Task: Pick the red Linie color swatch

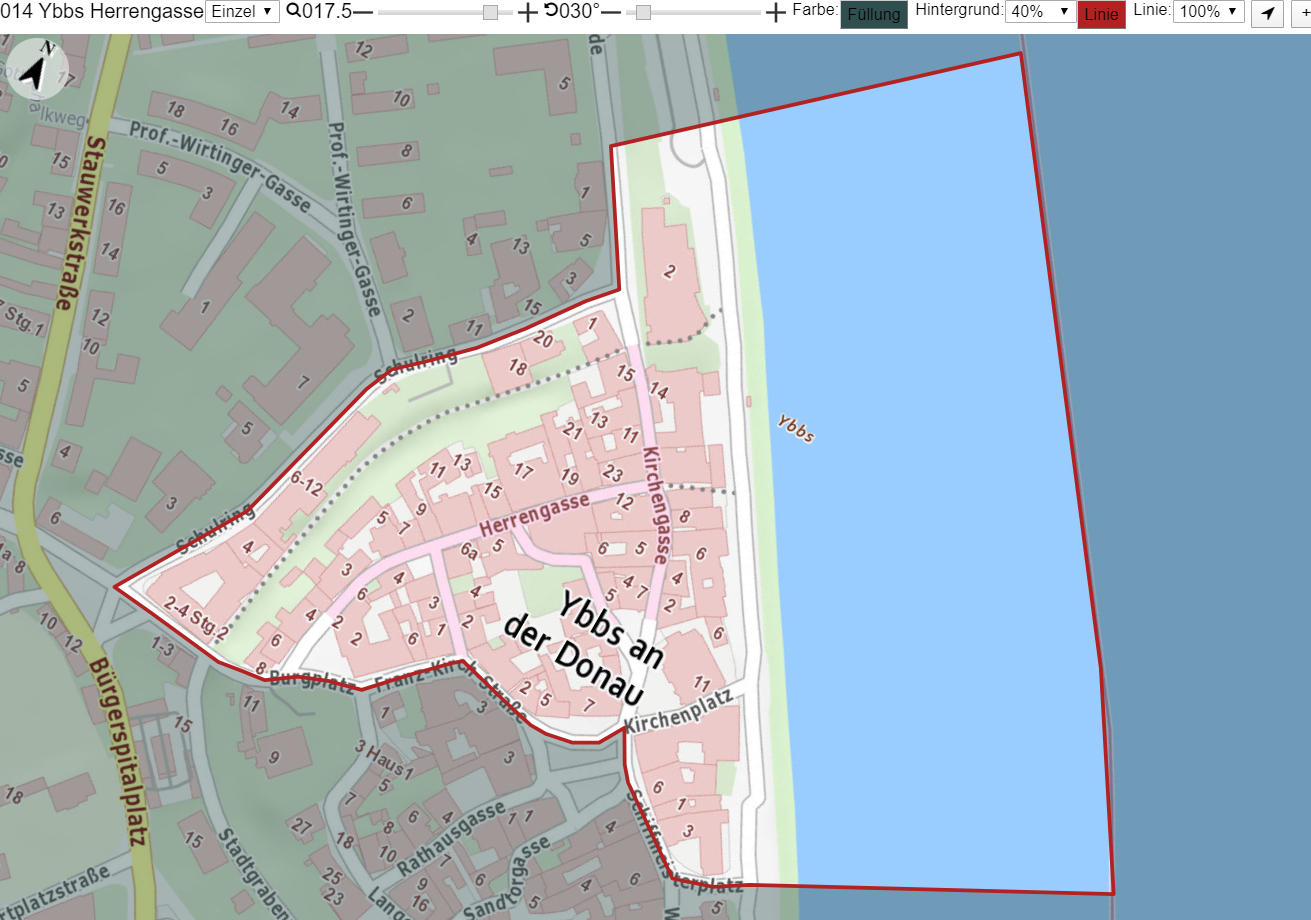Action: pyautogui.click(x=1101, y=14)
